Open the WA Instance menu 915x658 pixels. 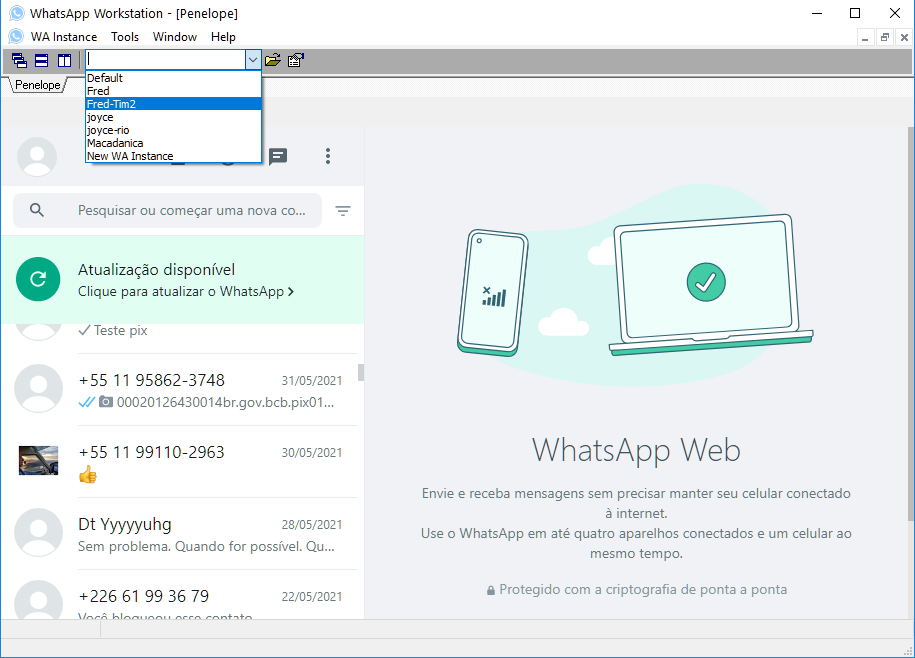click(64, 37)
